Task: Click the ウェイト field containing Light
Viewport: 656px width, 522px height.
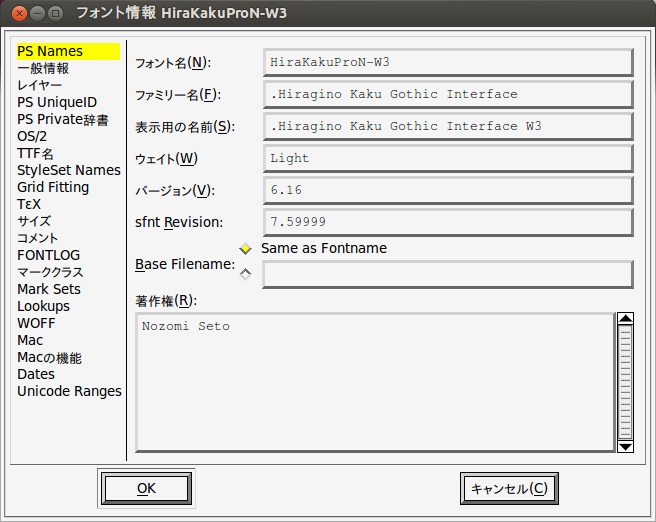Action: (x=448, y=159)
